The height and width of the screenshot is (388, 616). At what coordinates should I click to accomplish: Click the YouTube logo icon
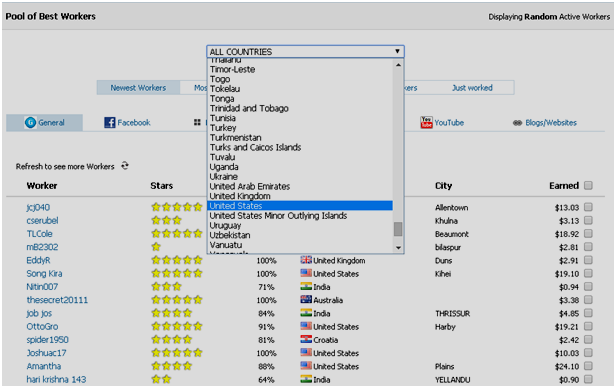(x=426, y=123)
